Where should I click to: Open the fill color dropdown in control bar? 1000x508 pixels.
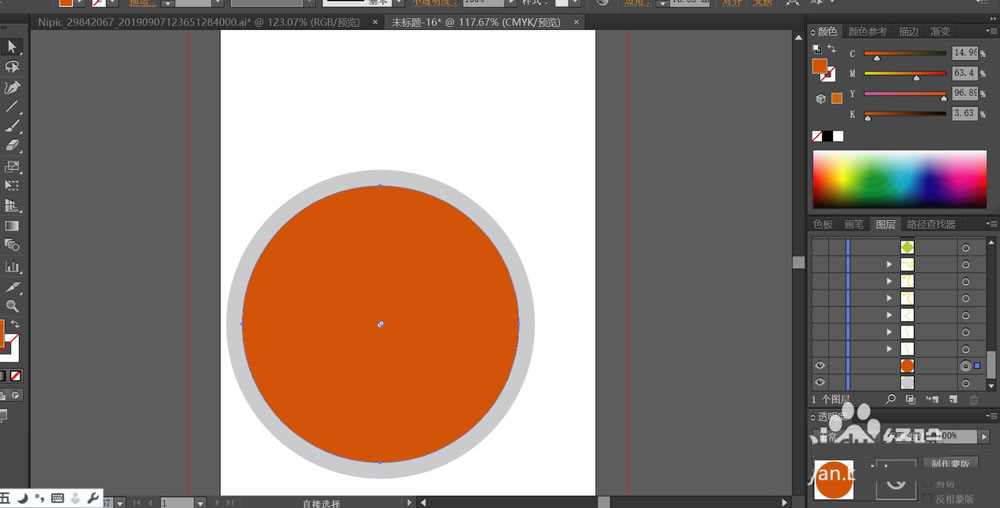tap(80, 3)
